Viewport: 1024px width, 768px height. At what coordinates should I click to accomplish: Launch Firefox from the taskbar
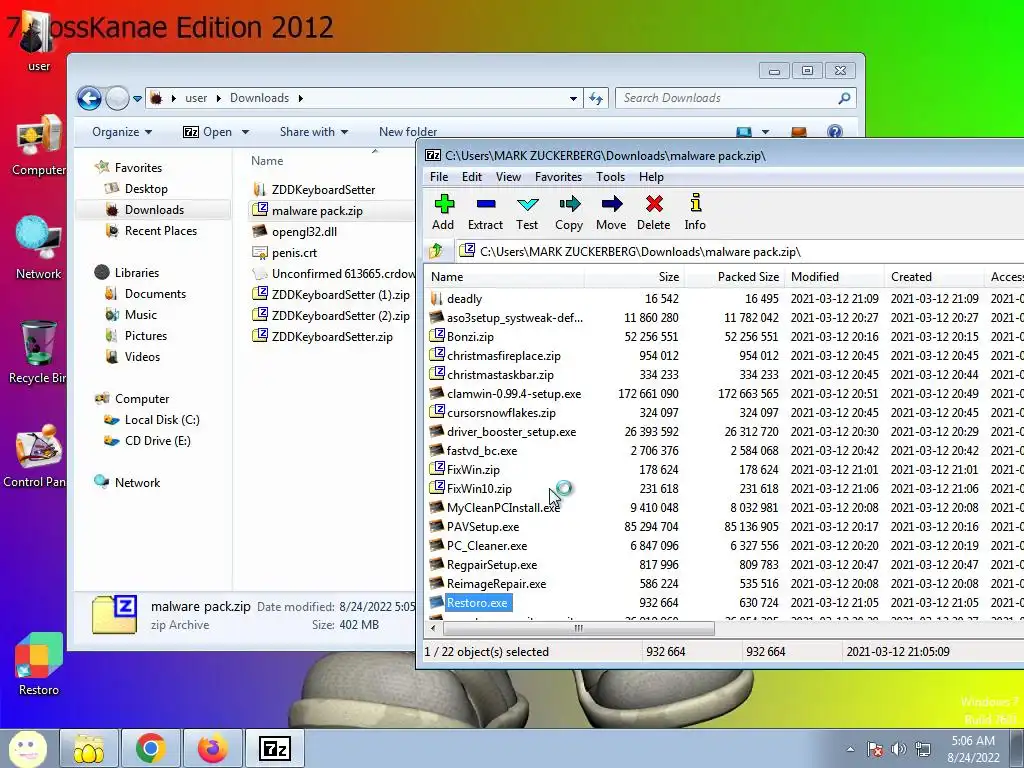click(x=213, y=748)
